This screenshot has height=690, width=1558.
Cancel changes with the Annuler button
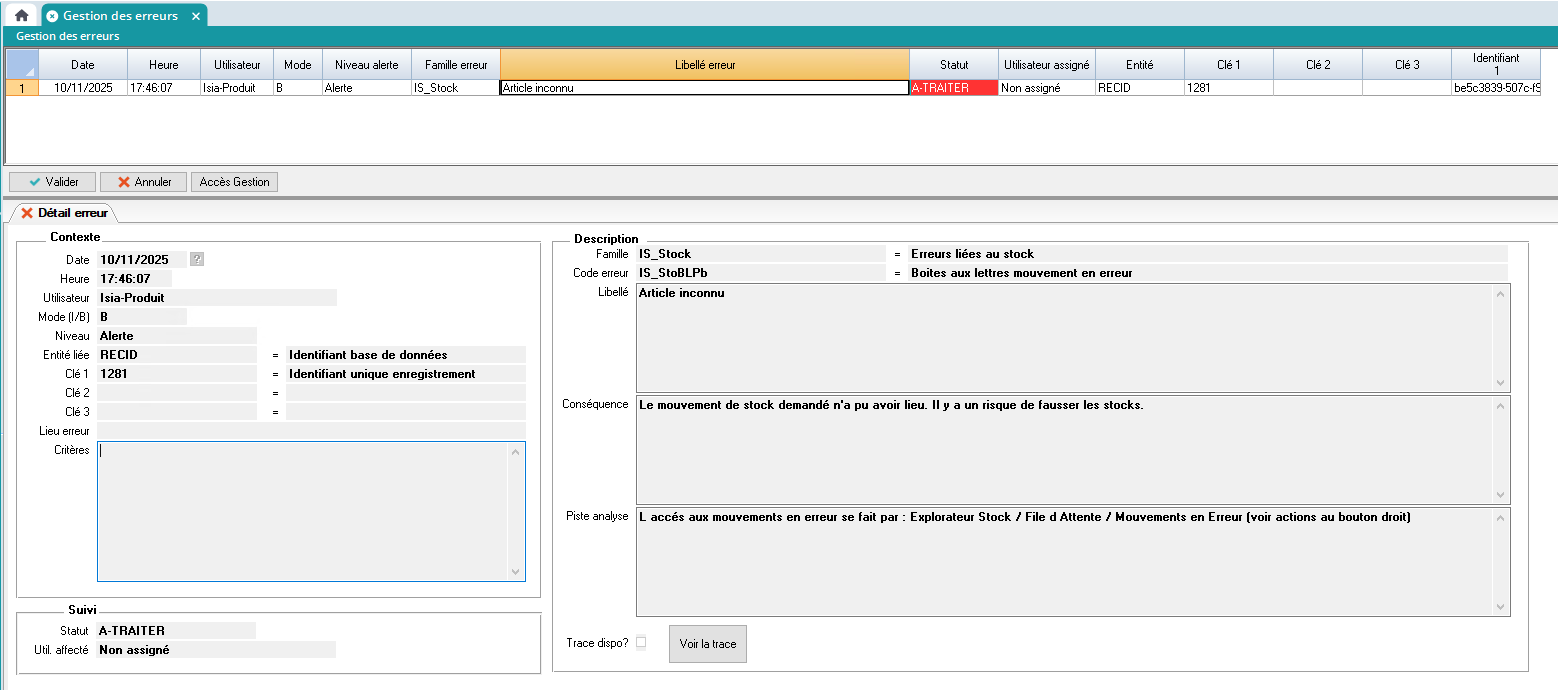(143, 182)
